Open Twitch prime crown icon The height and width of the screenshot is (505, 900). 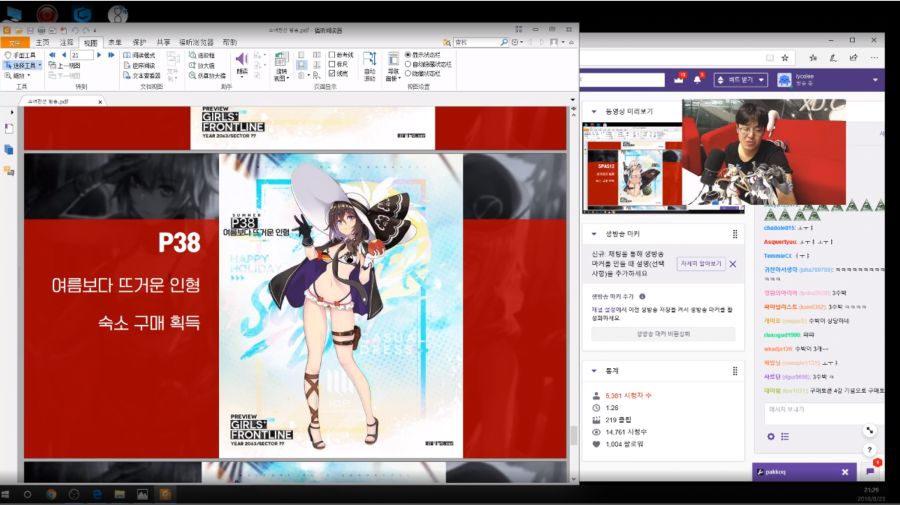click(679, 80)
